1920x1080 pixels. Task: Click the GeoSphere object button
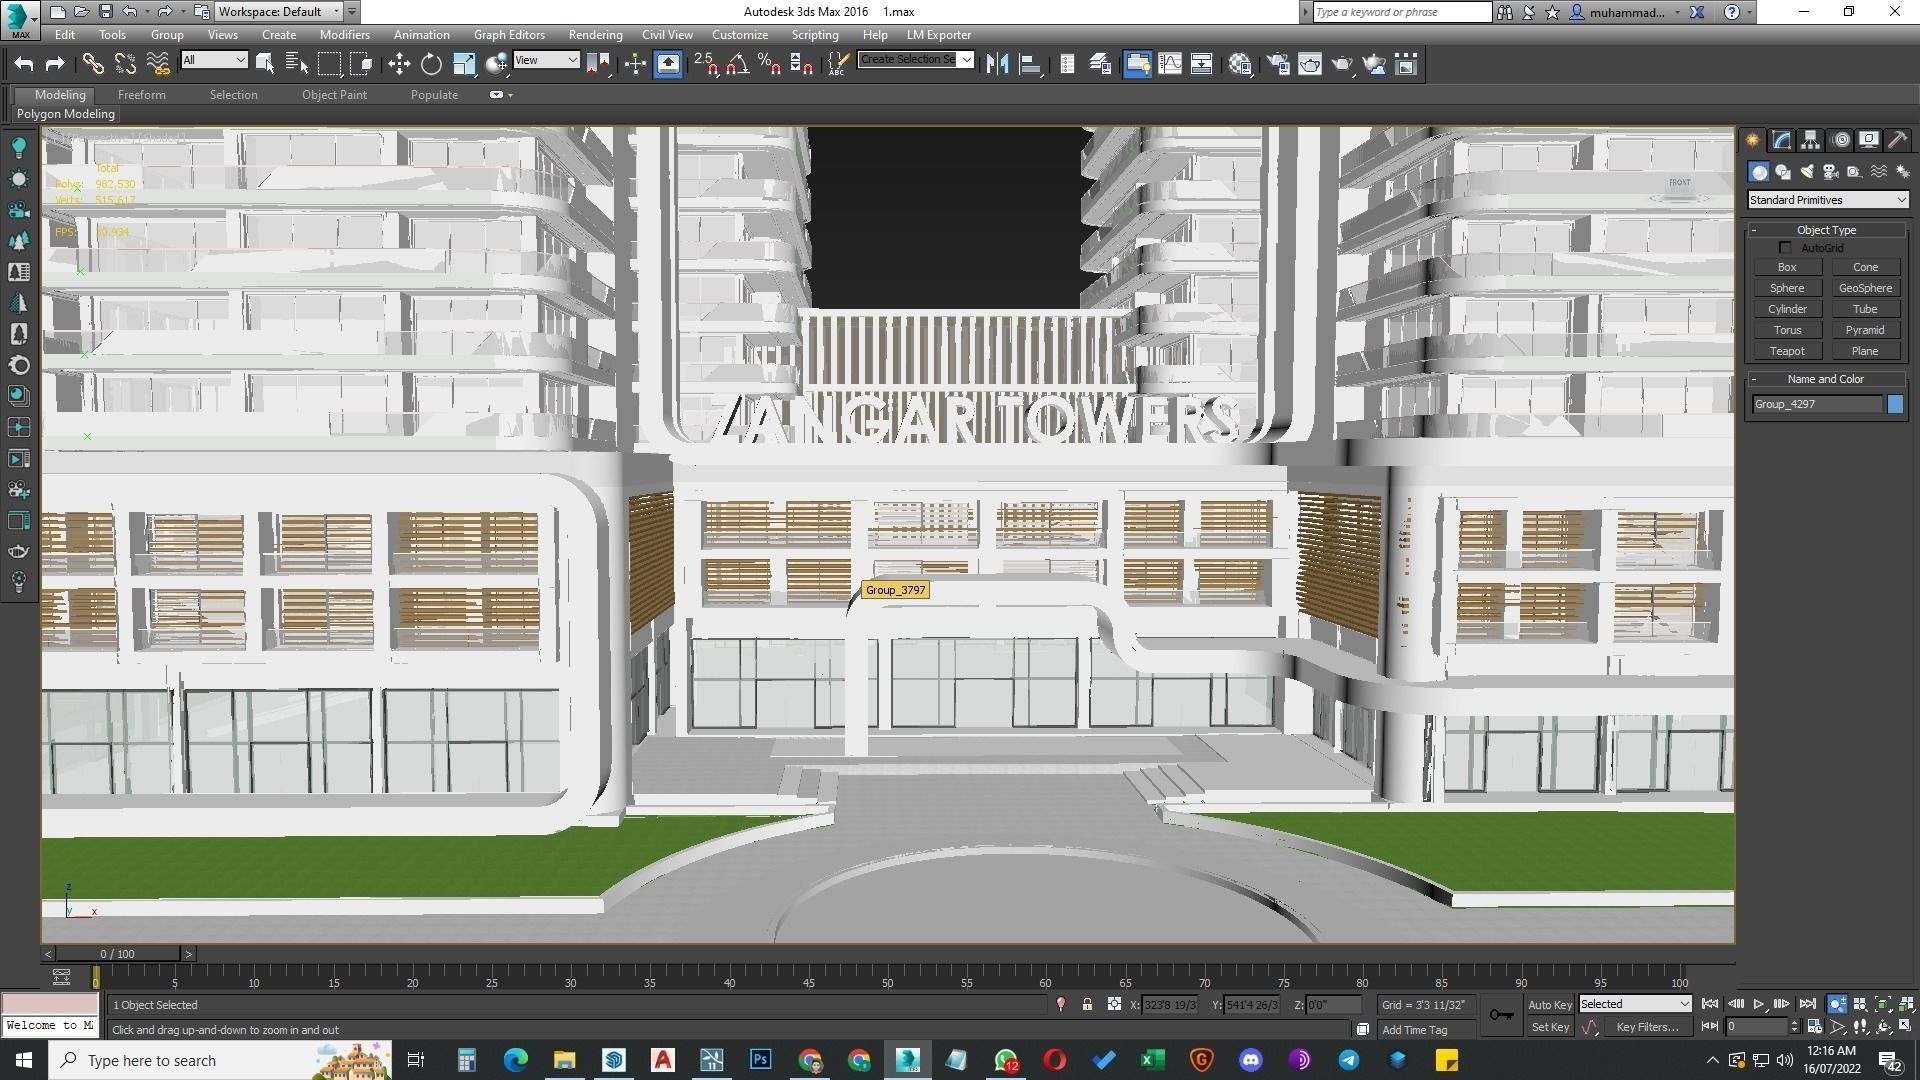point(1865,288)
